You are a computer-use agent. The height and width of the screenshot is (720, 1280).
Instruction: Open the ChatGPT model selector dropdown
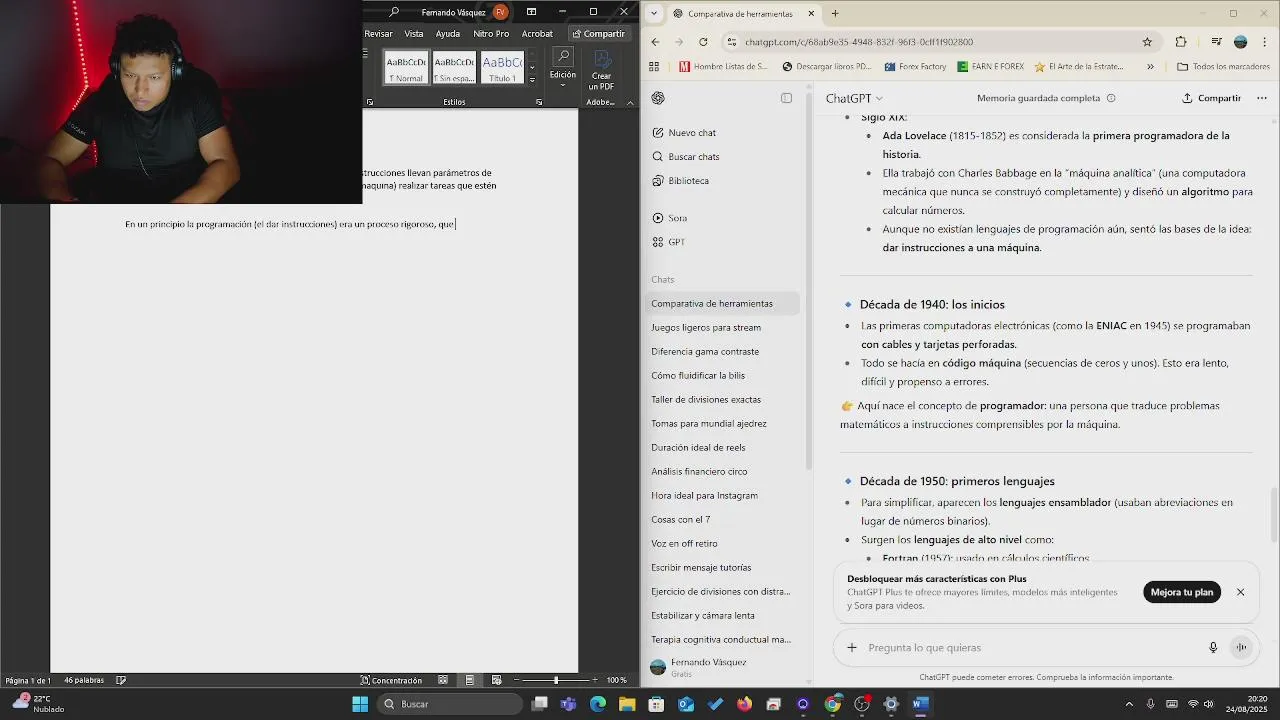854,98
